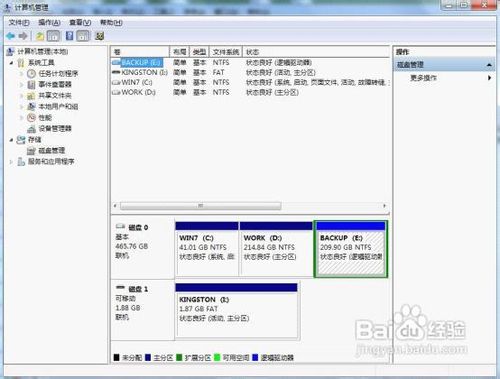The height and width of the screenshot is (379, 500).
Task: Click the 设备管理器 icon
Action: coord(31,129)
